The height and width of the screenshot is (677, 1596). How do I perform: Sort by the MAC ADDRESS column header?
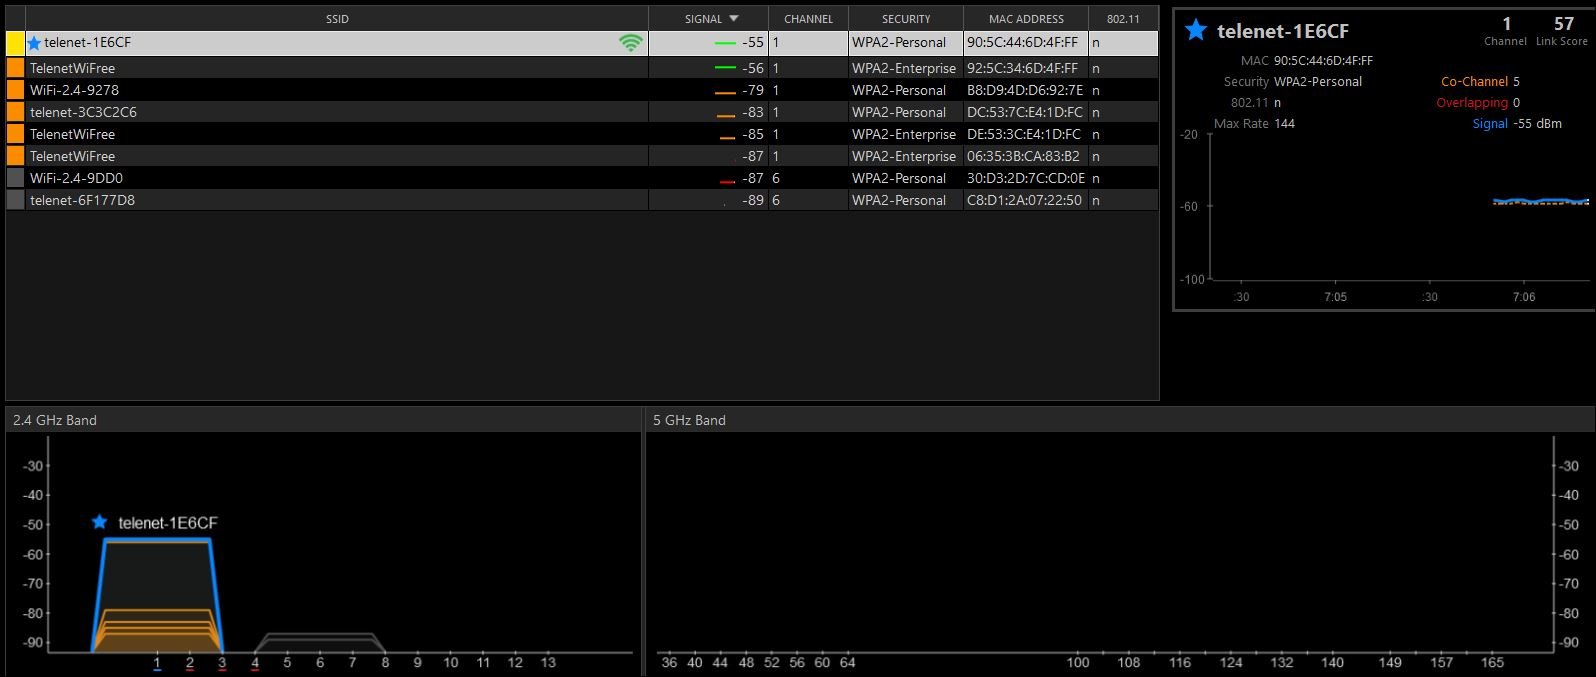[1026, 19]
